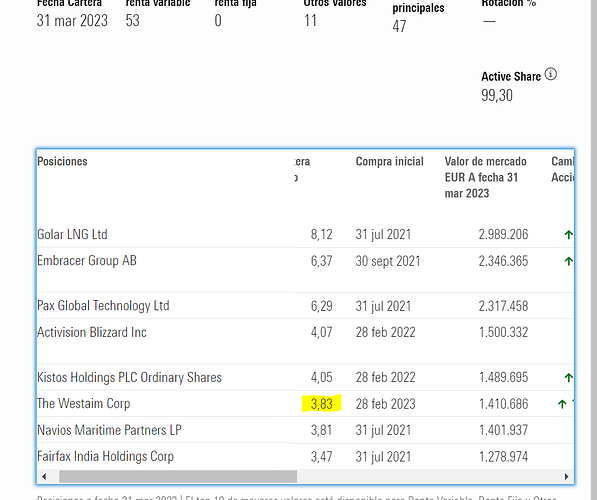Viewport: 597px width, 500px height.
Task: Click the horizontal scrollbar thumb of the table
Action: point(178,476)
